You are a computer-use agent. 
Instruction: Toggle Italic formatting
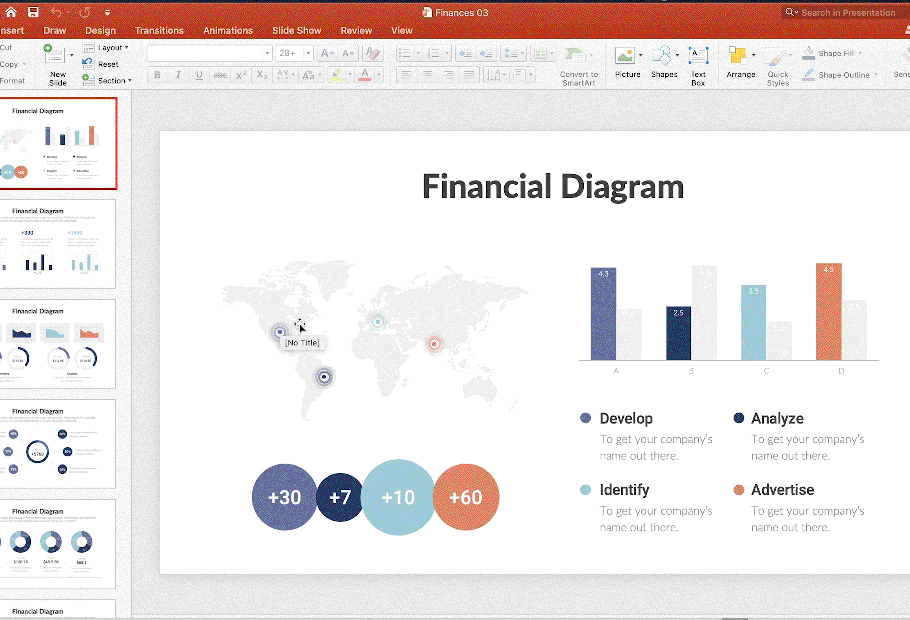pyautogui.click(x=178, y=75)
